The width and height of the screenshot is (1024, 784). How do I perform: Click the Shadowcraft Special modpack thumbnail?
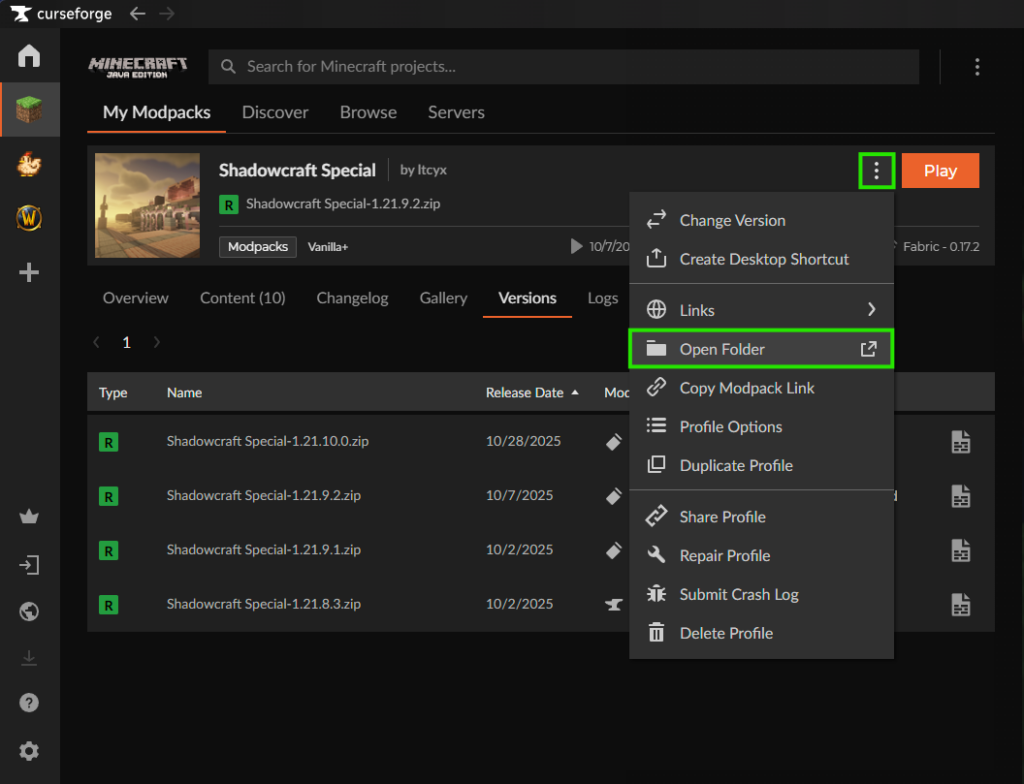(146, 206)
